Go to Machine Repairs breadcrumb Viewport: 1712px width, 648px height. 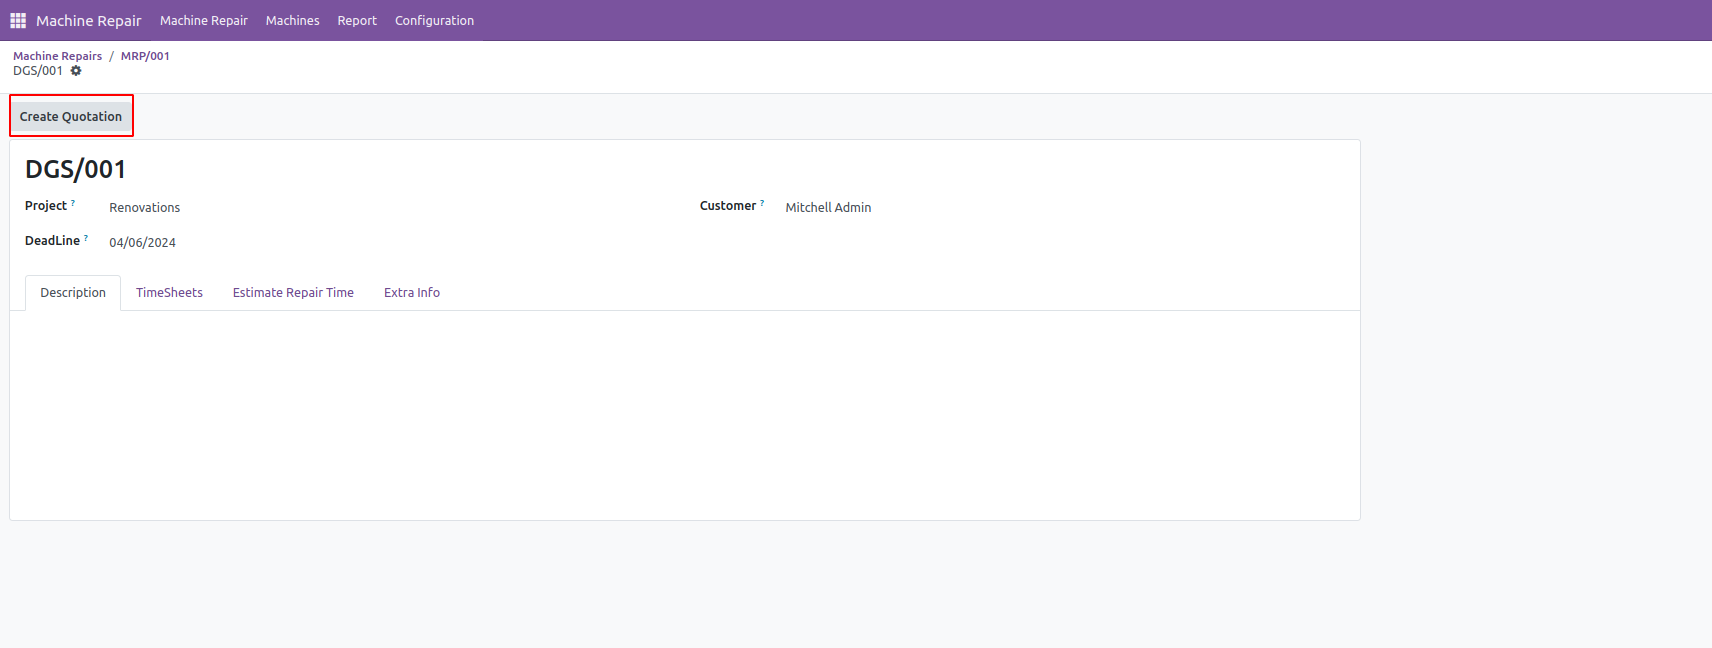57,56
